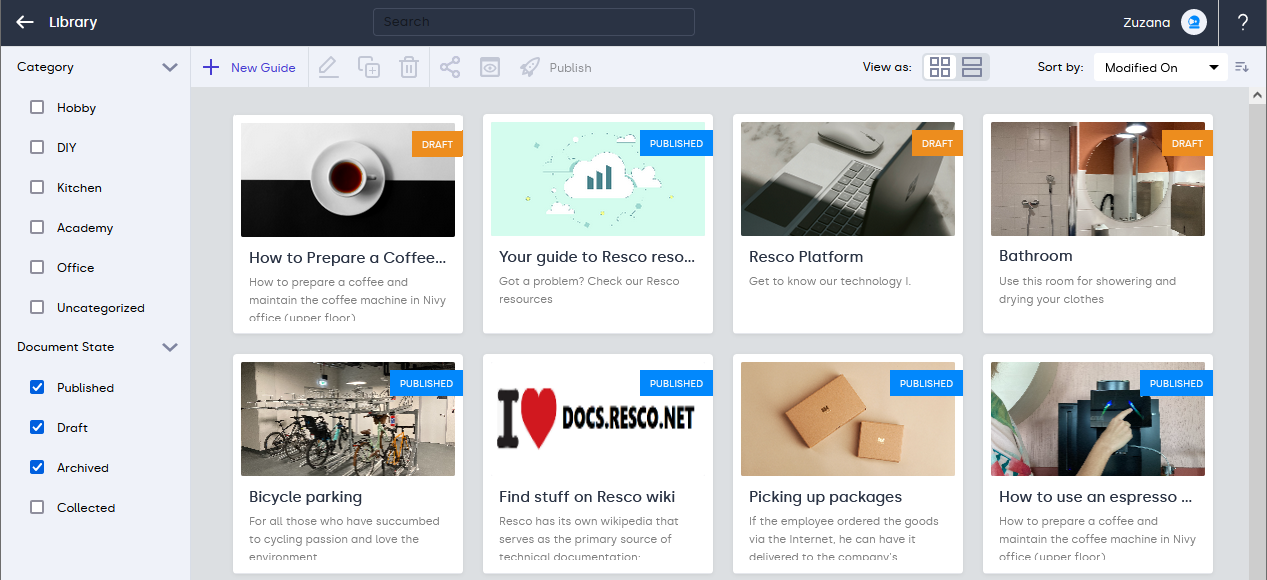Check the Collected document state filter

click(37, 507)
